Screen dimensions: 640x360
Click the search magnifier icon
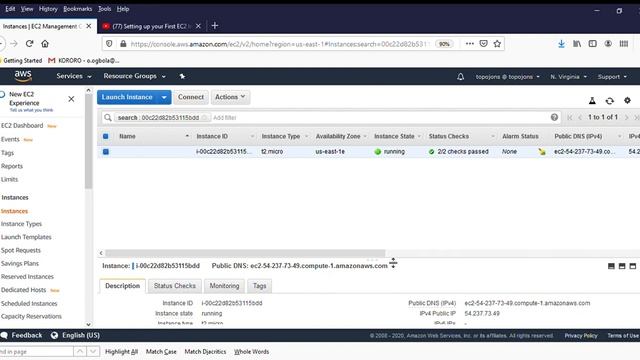click(x=108, y=118)
